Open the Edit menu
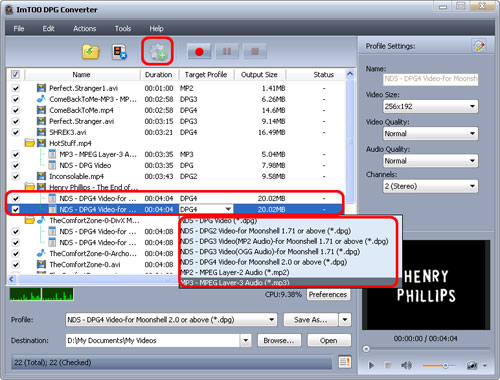 coord(48,29)
